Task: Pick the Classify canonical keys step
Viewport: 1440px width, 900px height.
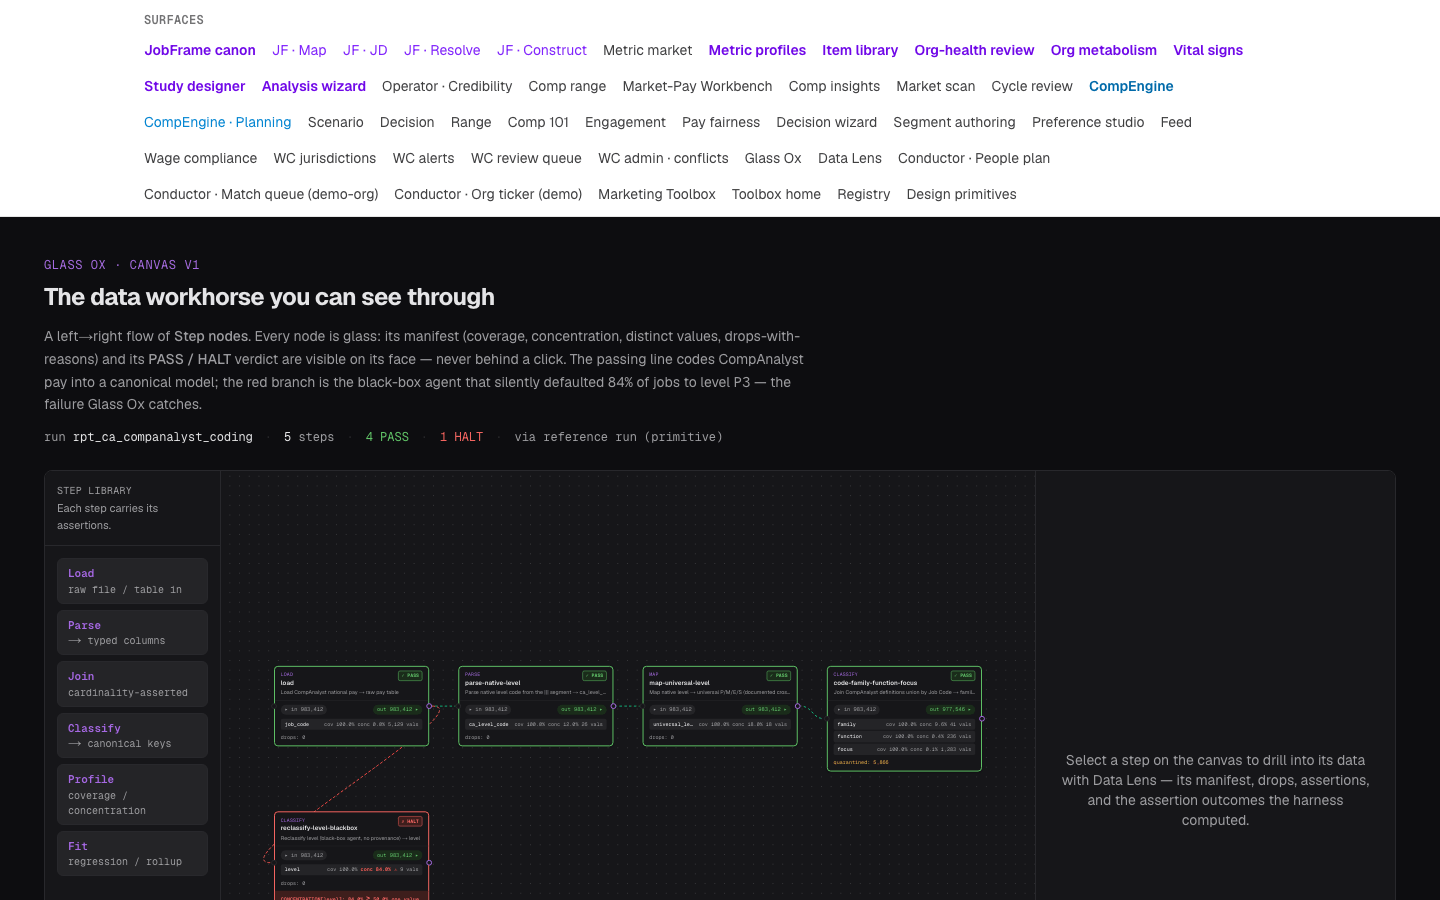Action: point(132,735)
